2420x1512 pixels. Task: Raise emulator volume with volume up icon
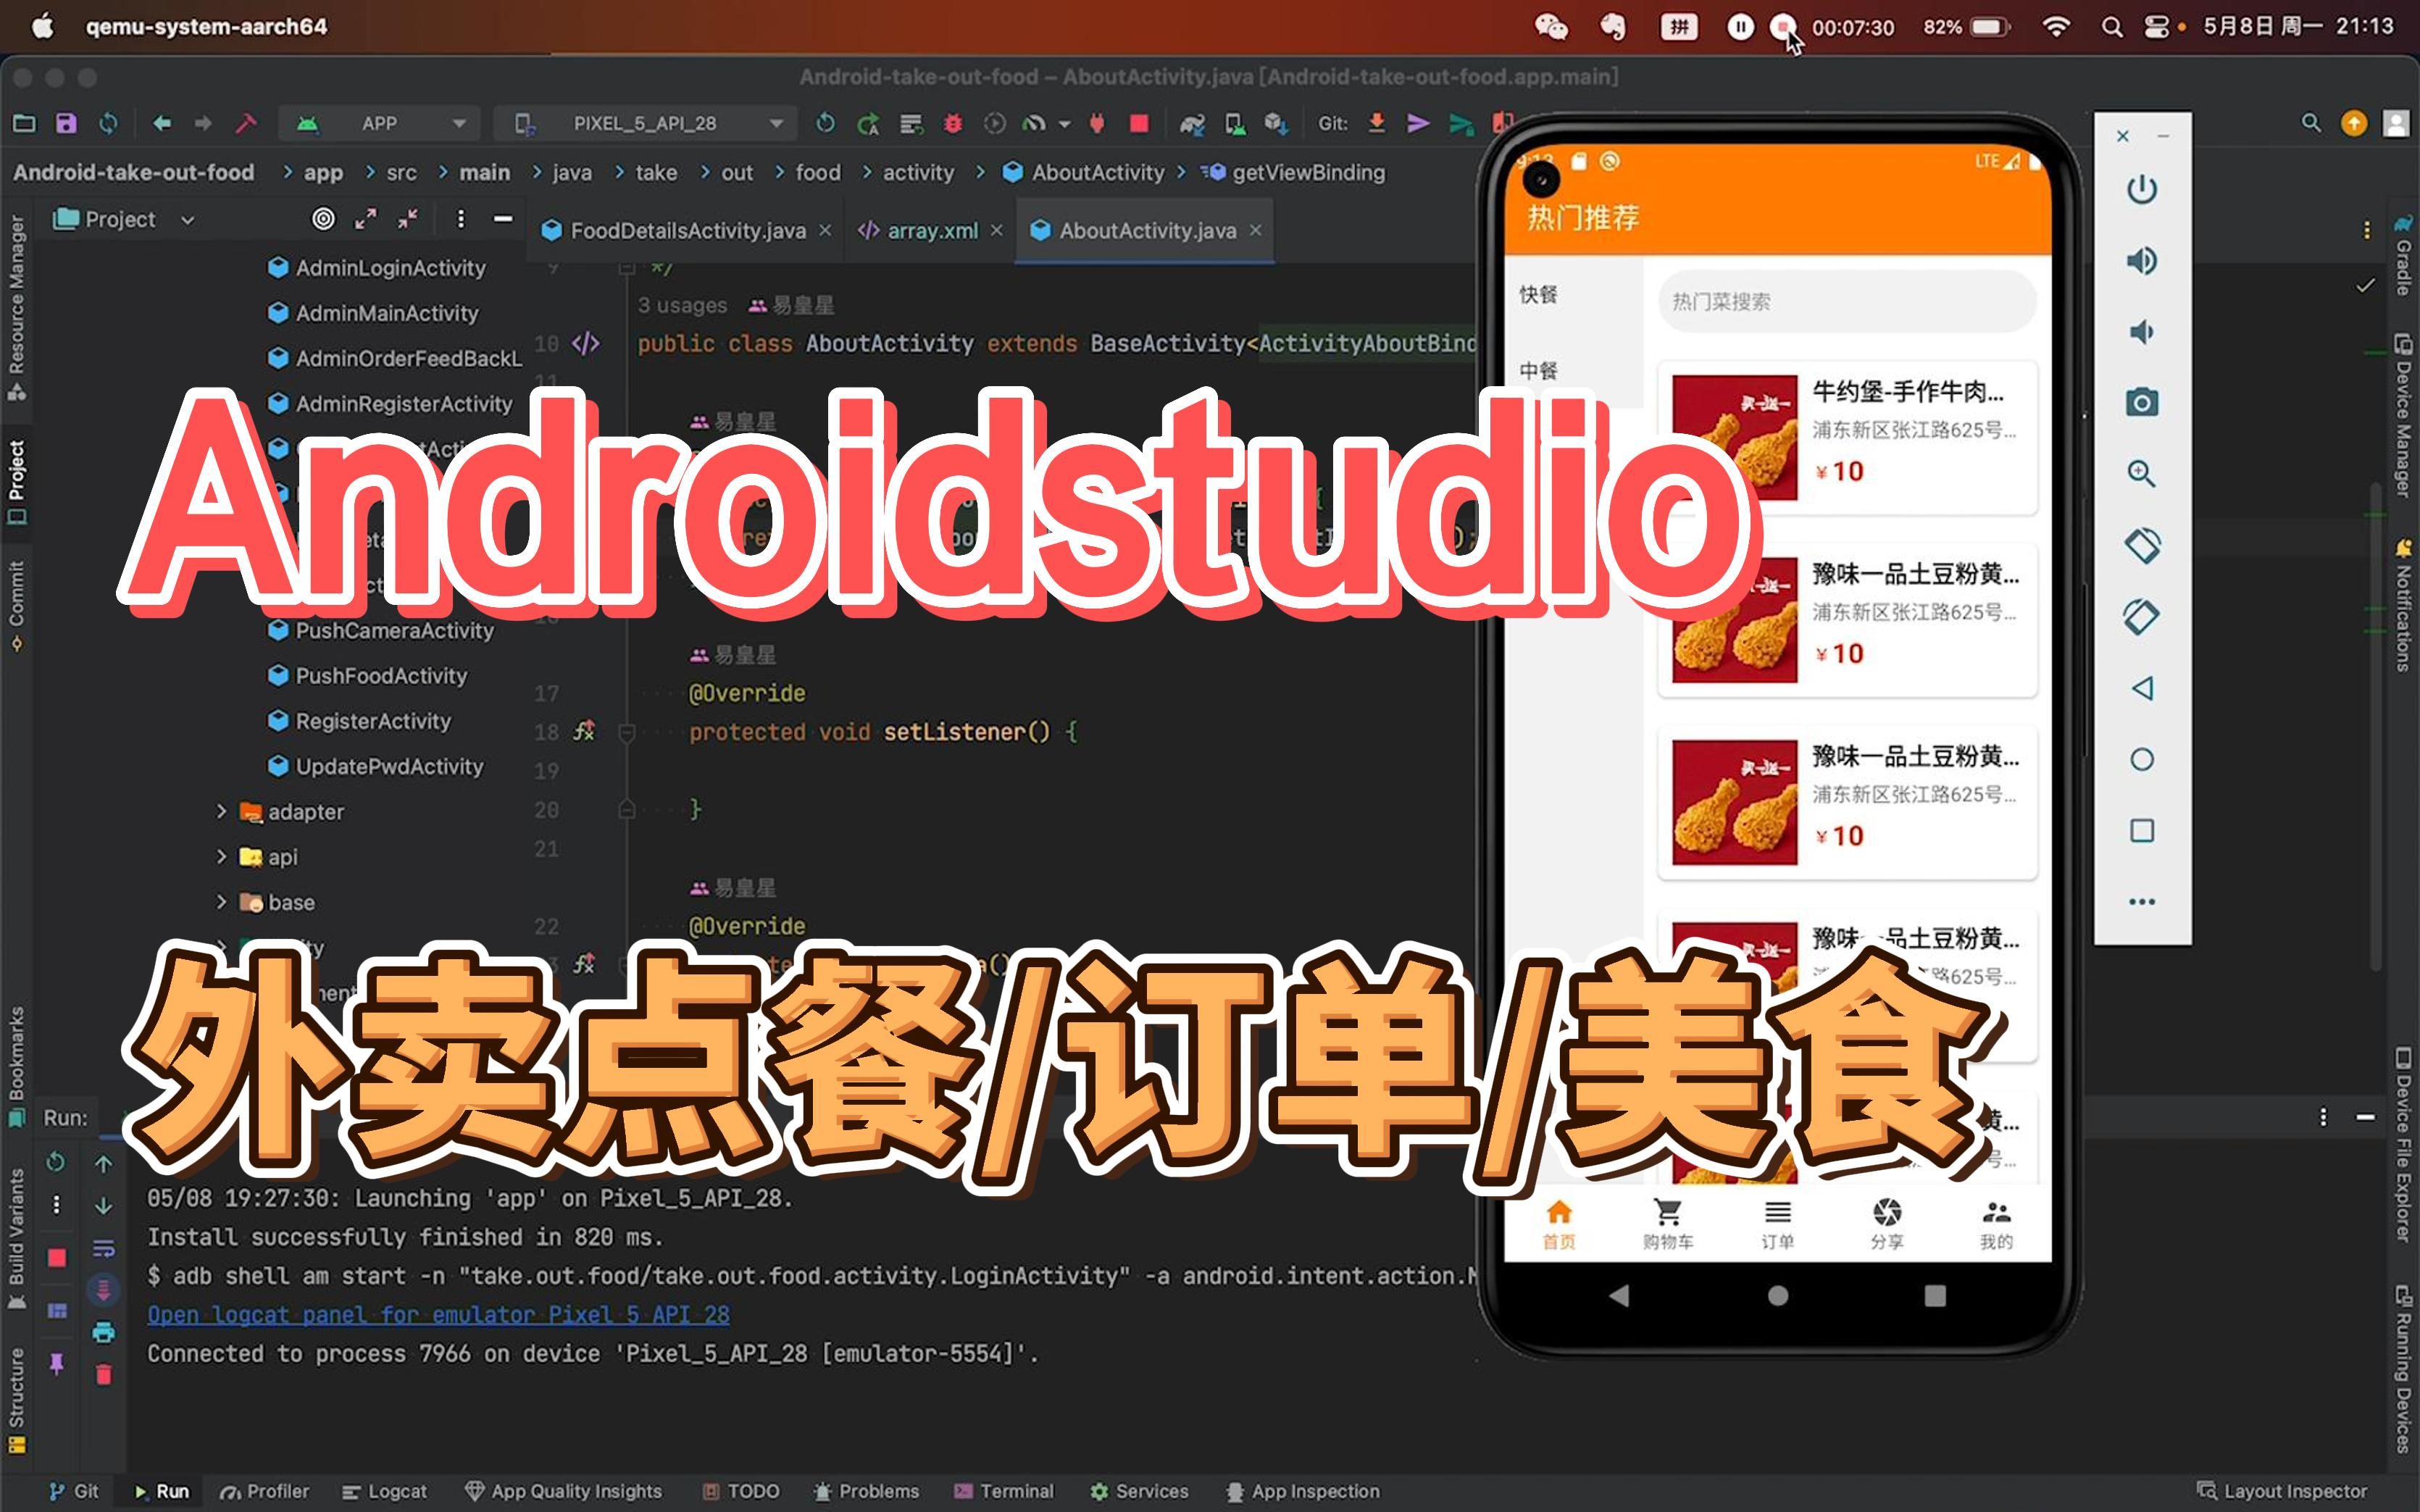2141,261
